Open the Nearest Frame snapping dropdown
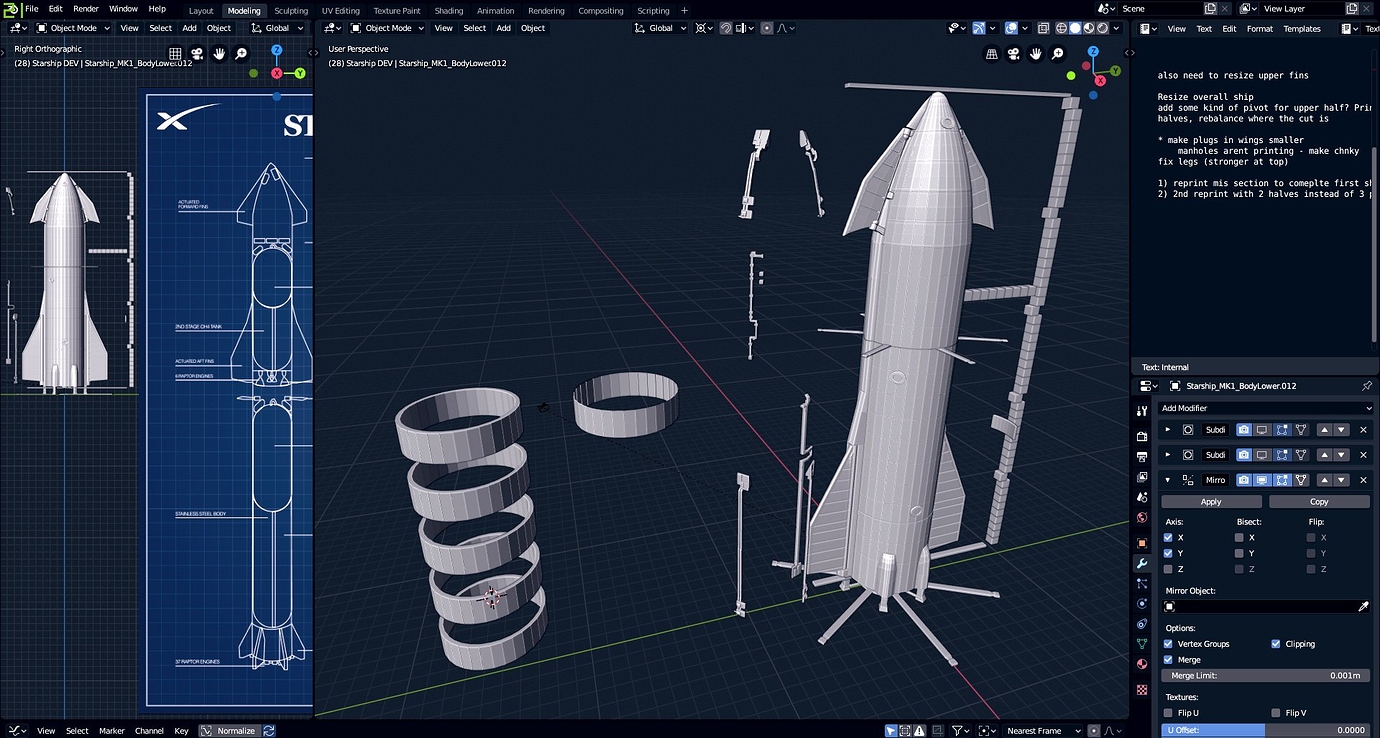 tap(1042, 731)
